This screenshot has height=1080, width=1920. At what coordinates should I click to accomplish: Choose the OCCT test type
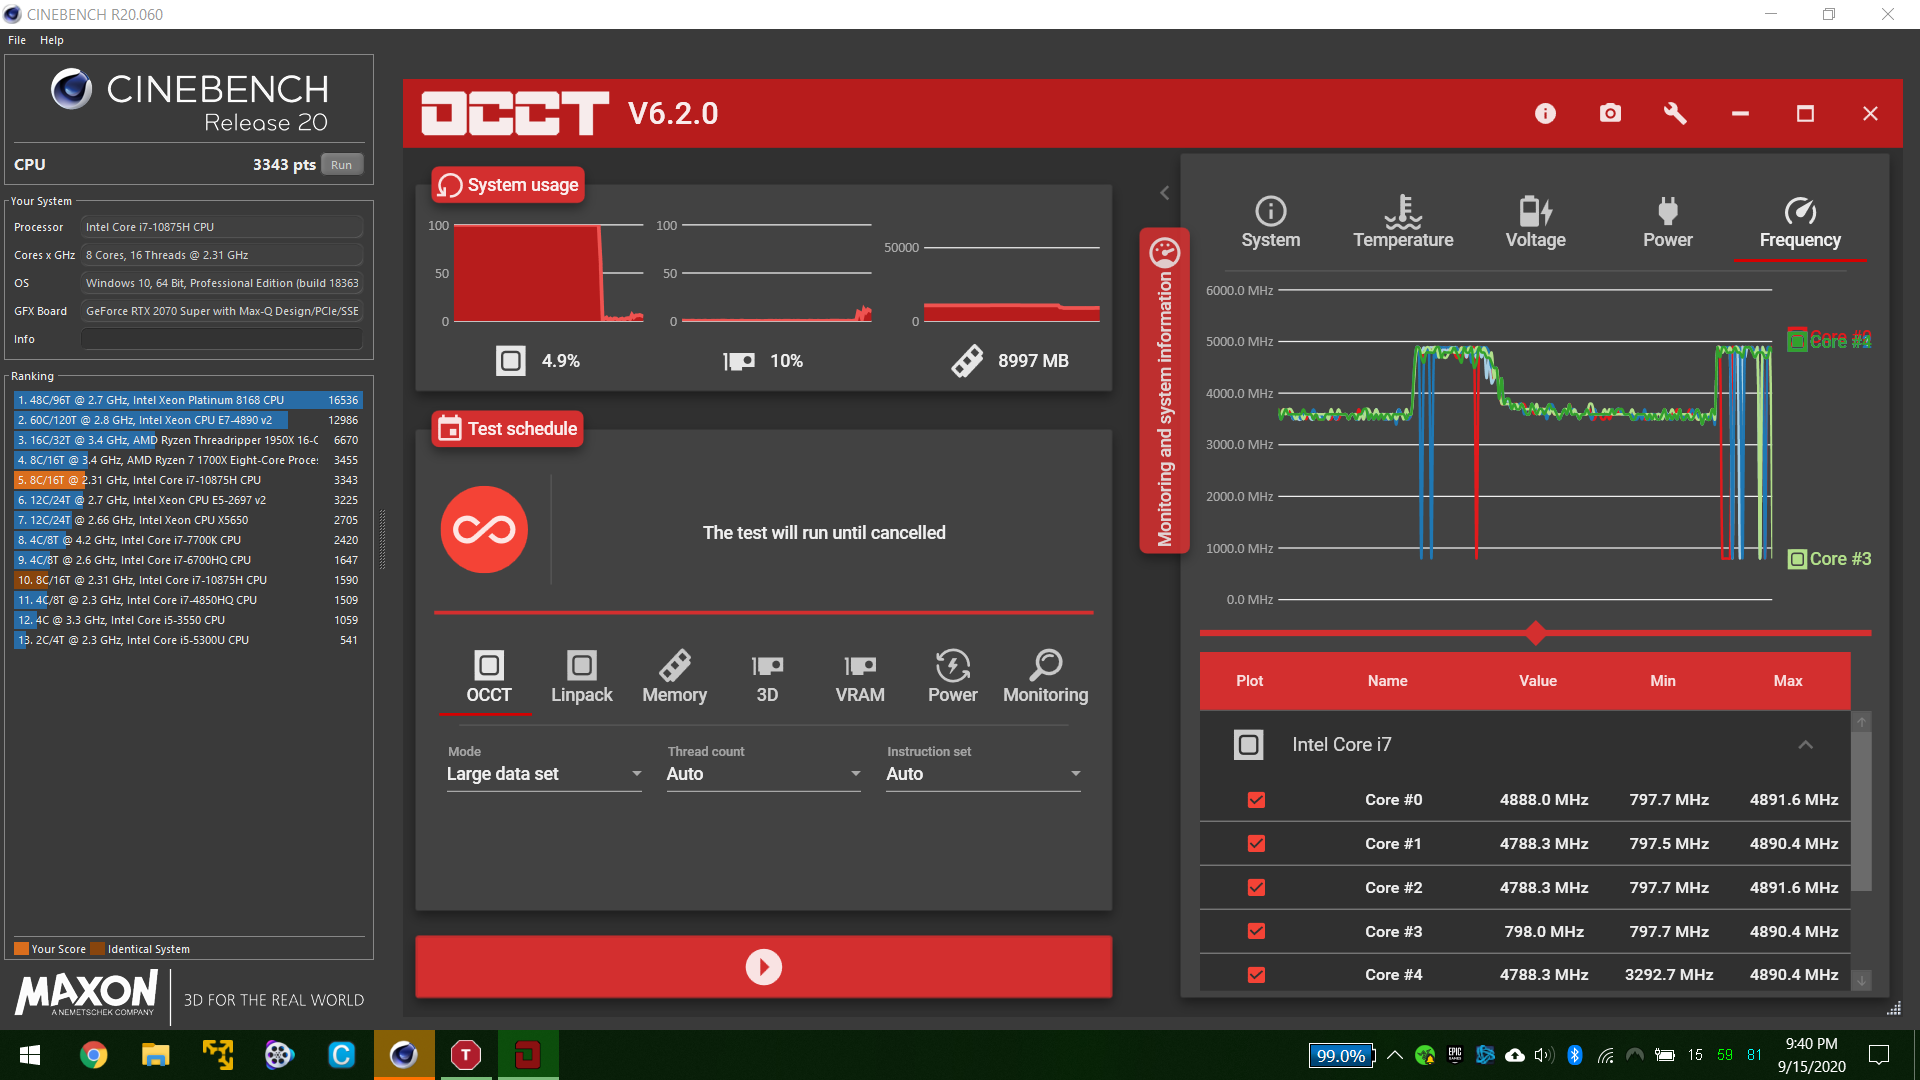(x=489, y=677)
